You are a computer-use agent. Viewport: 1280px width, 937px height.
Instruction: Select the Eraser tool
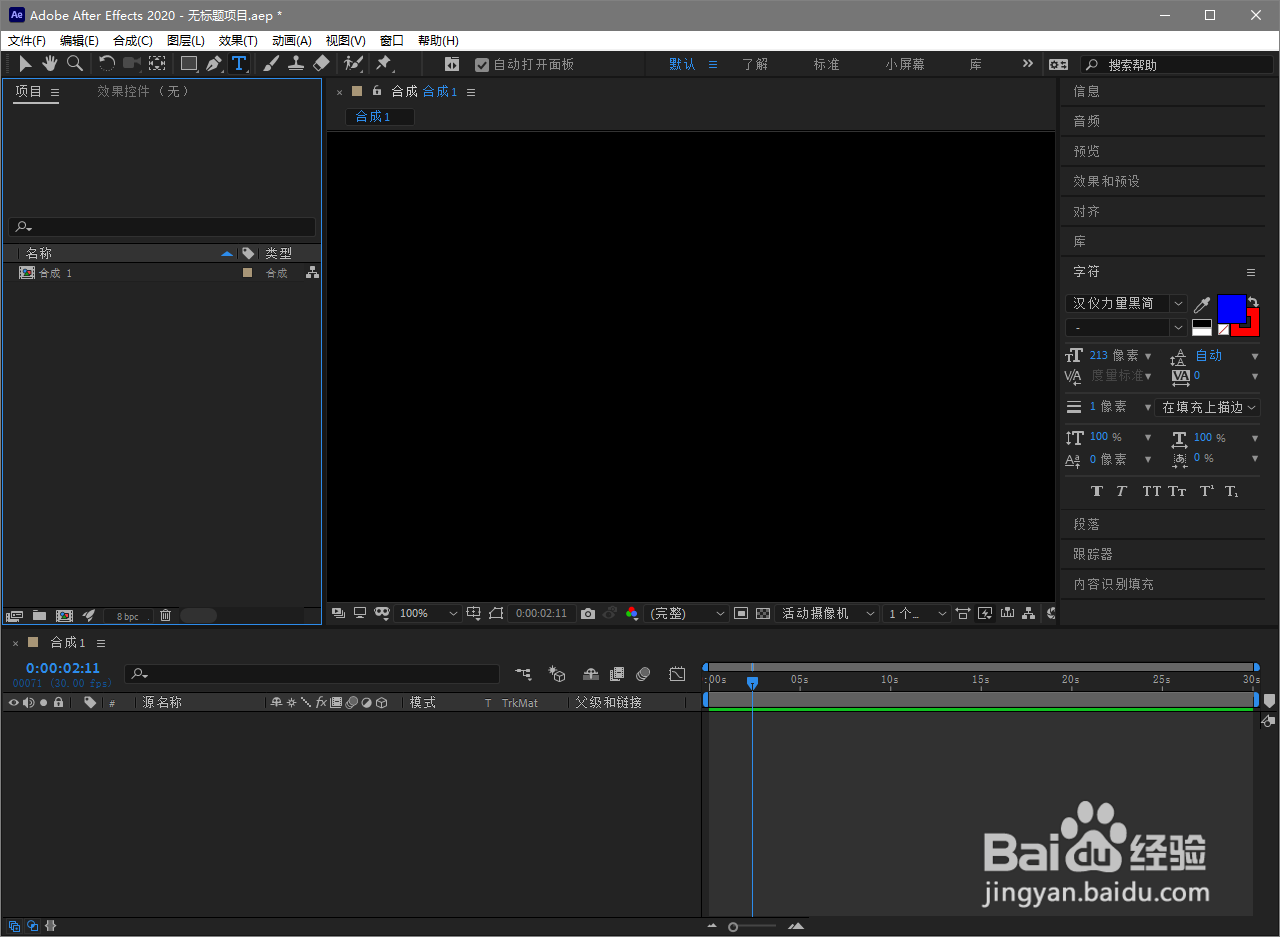pyautogui.click(x=321, y=64)
